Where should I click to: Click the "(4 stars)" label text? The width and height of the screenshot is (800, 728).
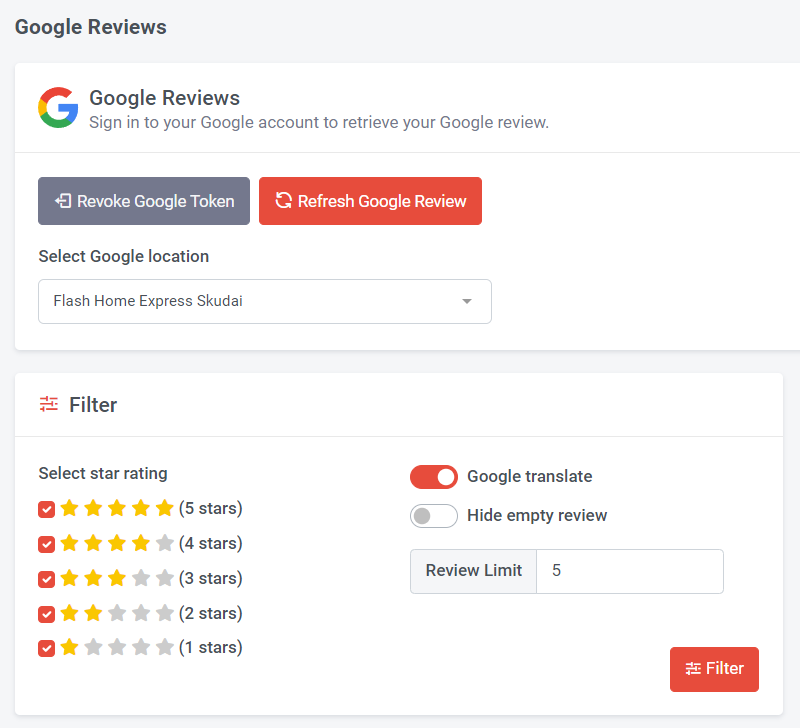pos(211,543)
